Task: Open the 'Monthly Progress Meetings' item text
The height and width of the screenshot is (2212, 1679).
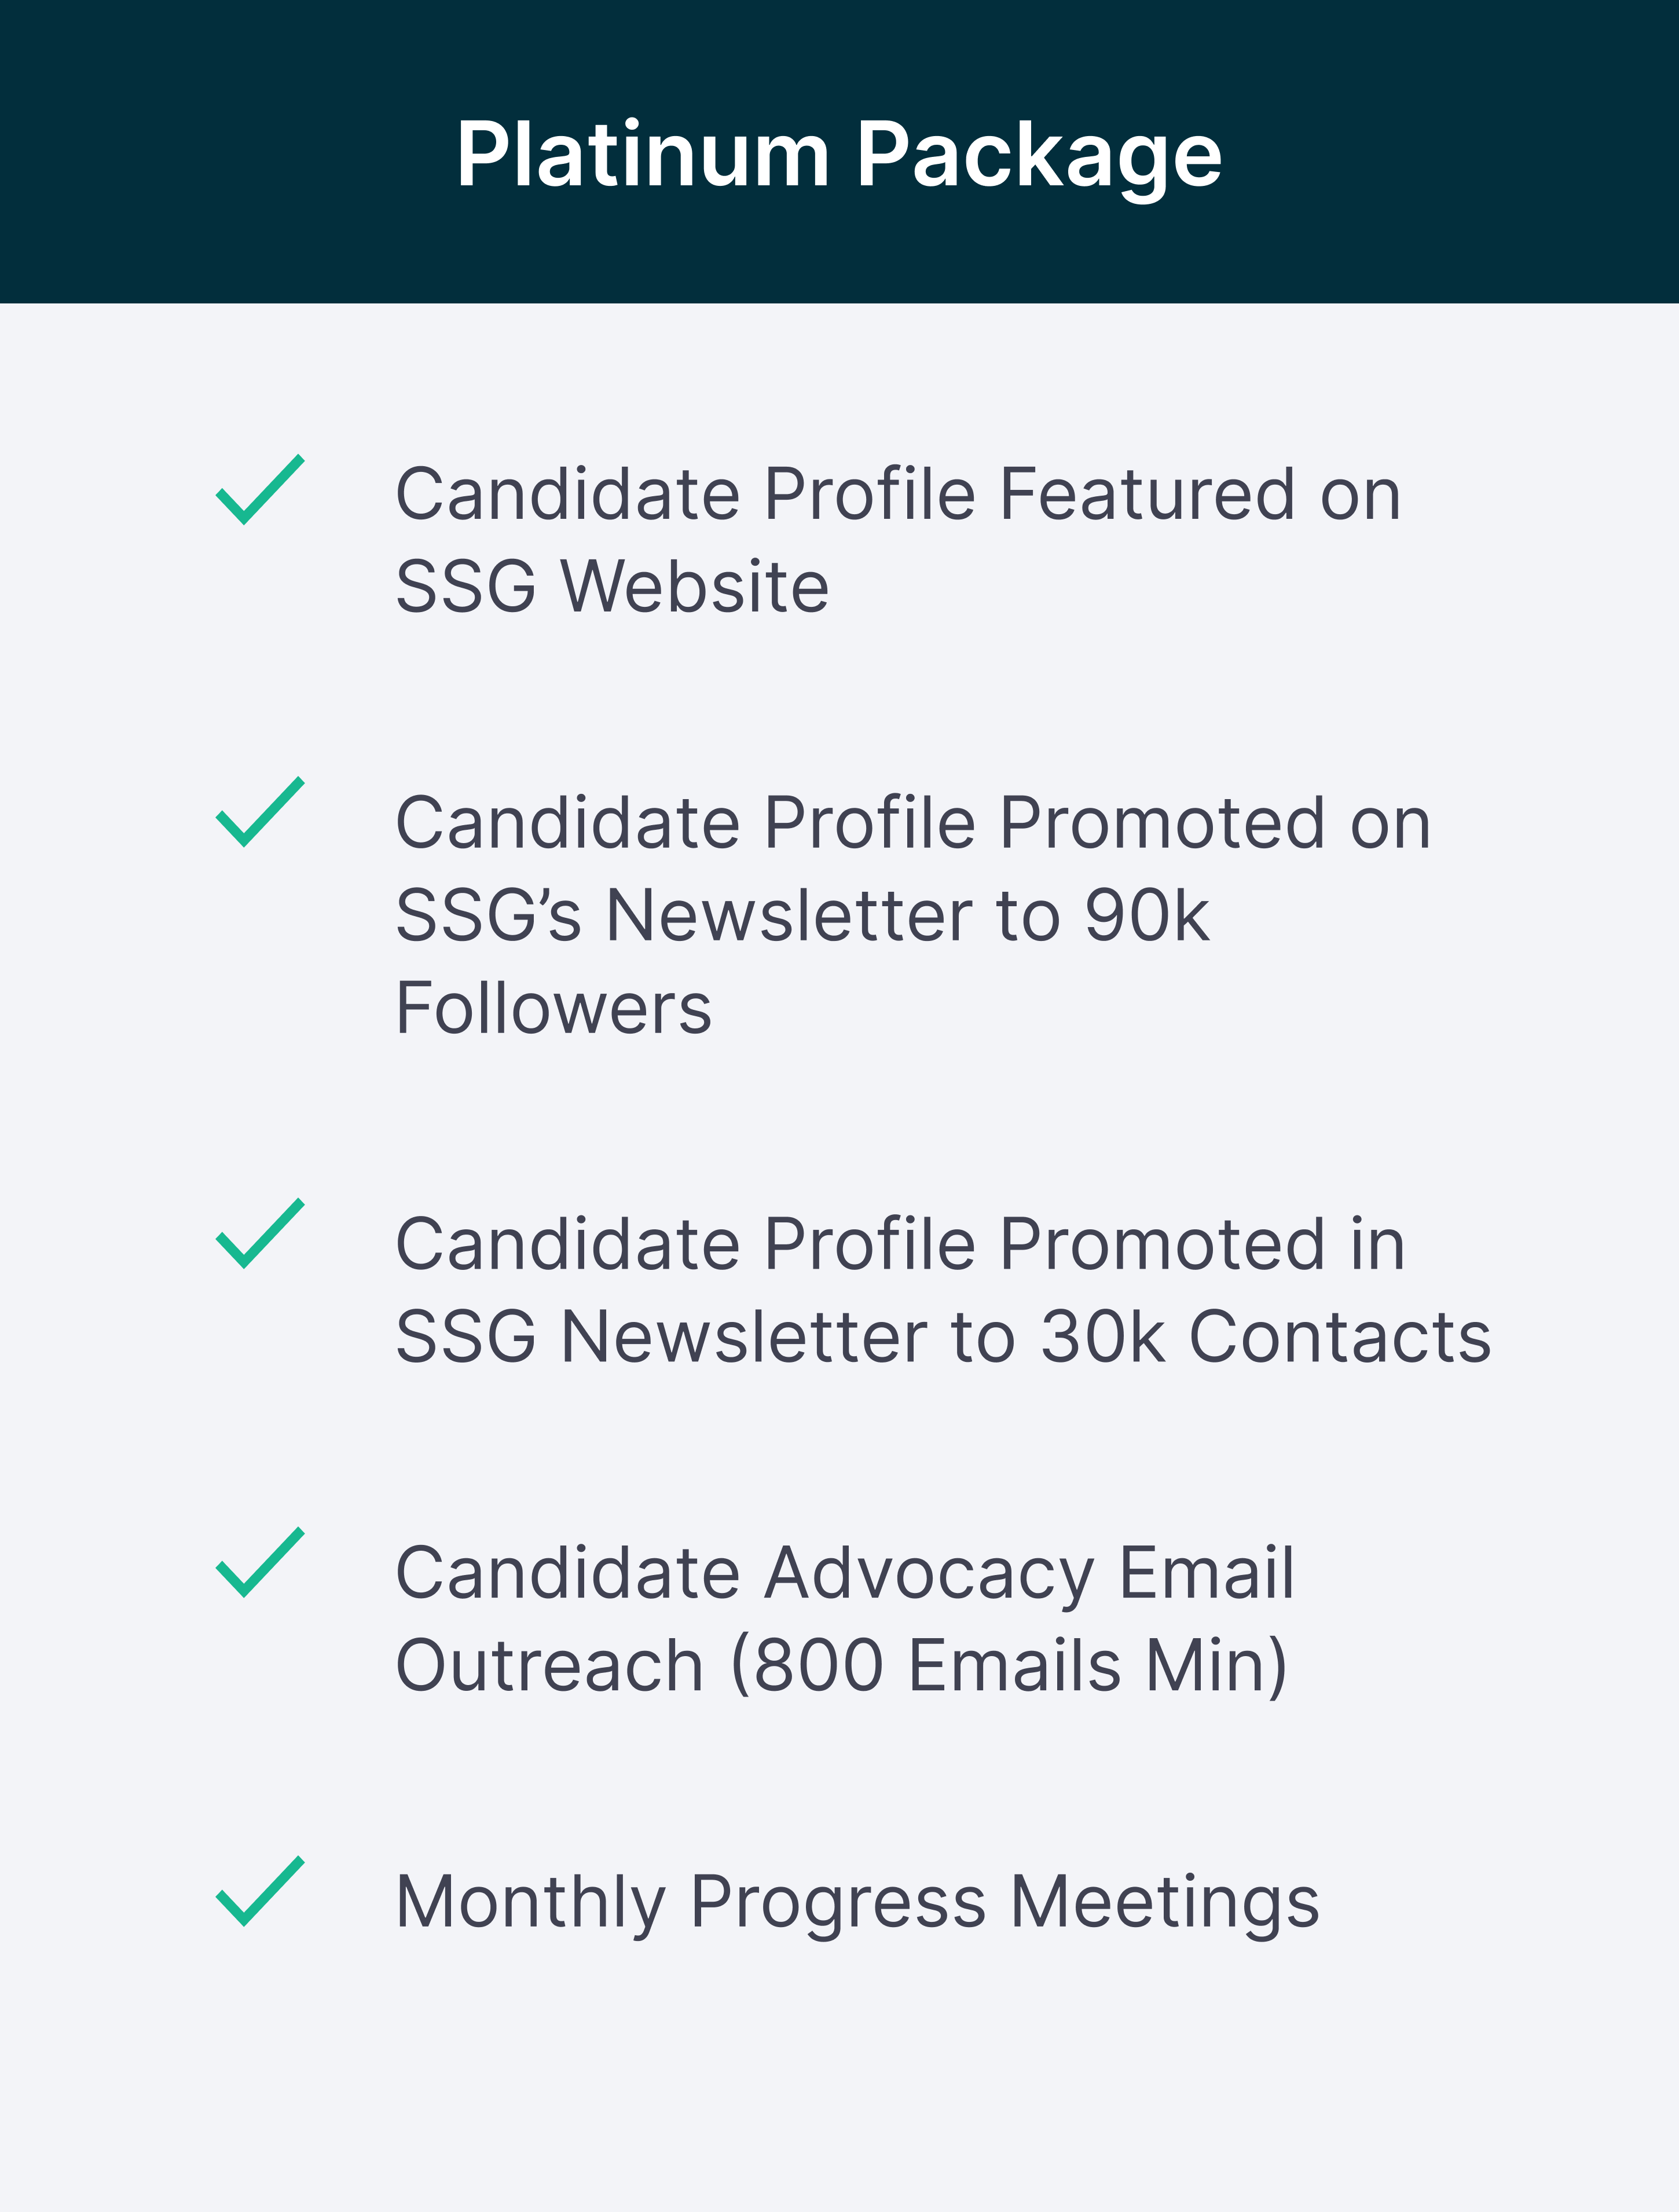Action: (x=858, y=1903)
